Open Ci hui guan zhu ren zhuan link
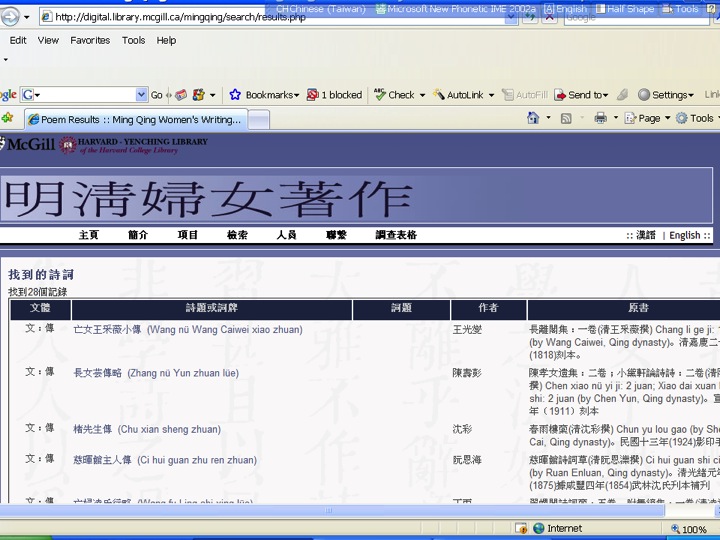The image size is (720, 540). pos(165,460)
